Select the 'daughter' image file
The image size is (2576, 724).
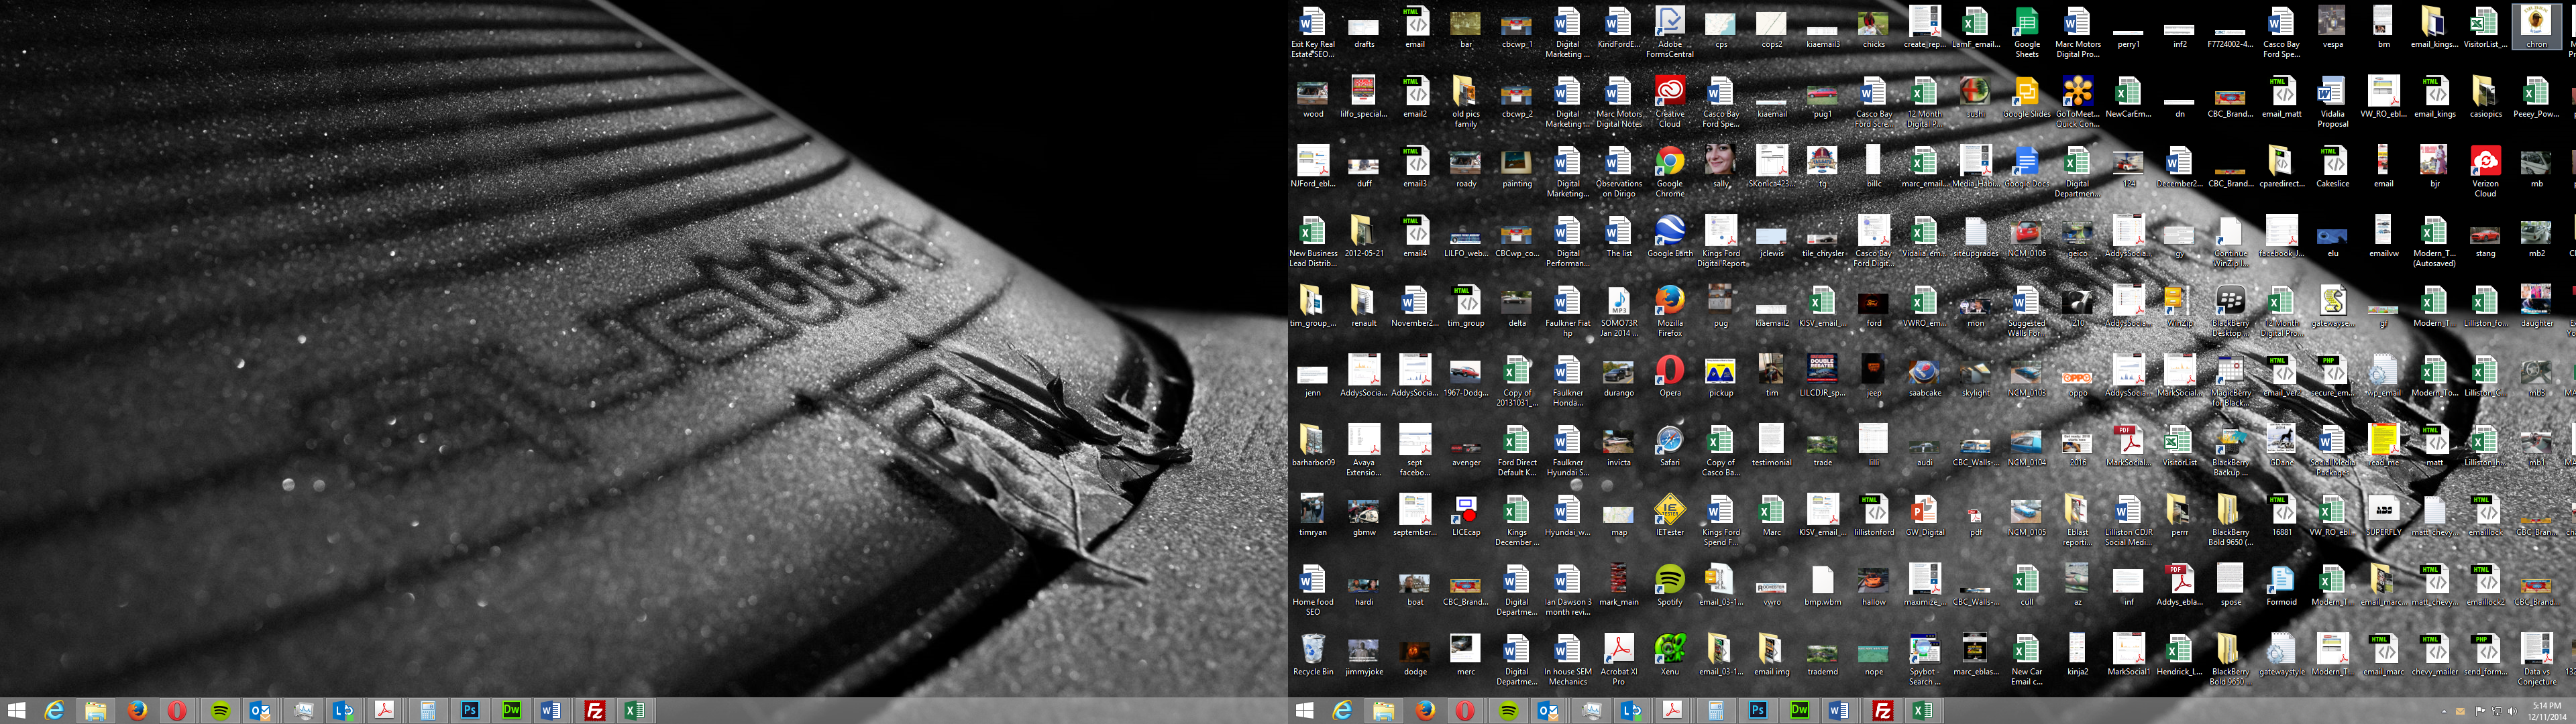[x=2536, y=306]
